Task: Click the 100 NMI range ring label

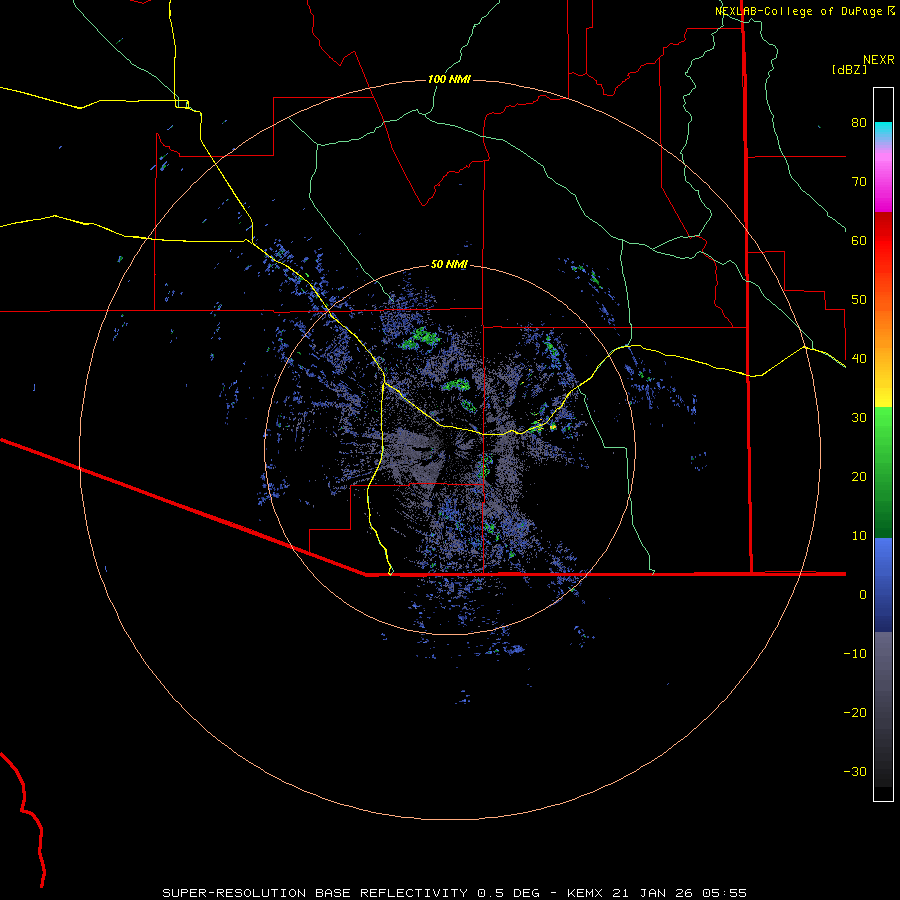Action: pyautogui.click(x=449, y=79)
